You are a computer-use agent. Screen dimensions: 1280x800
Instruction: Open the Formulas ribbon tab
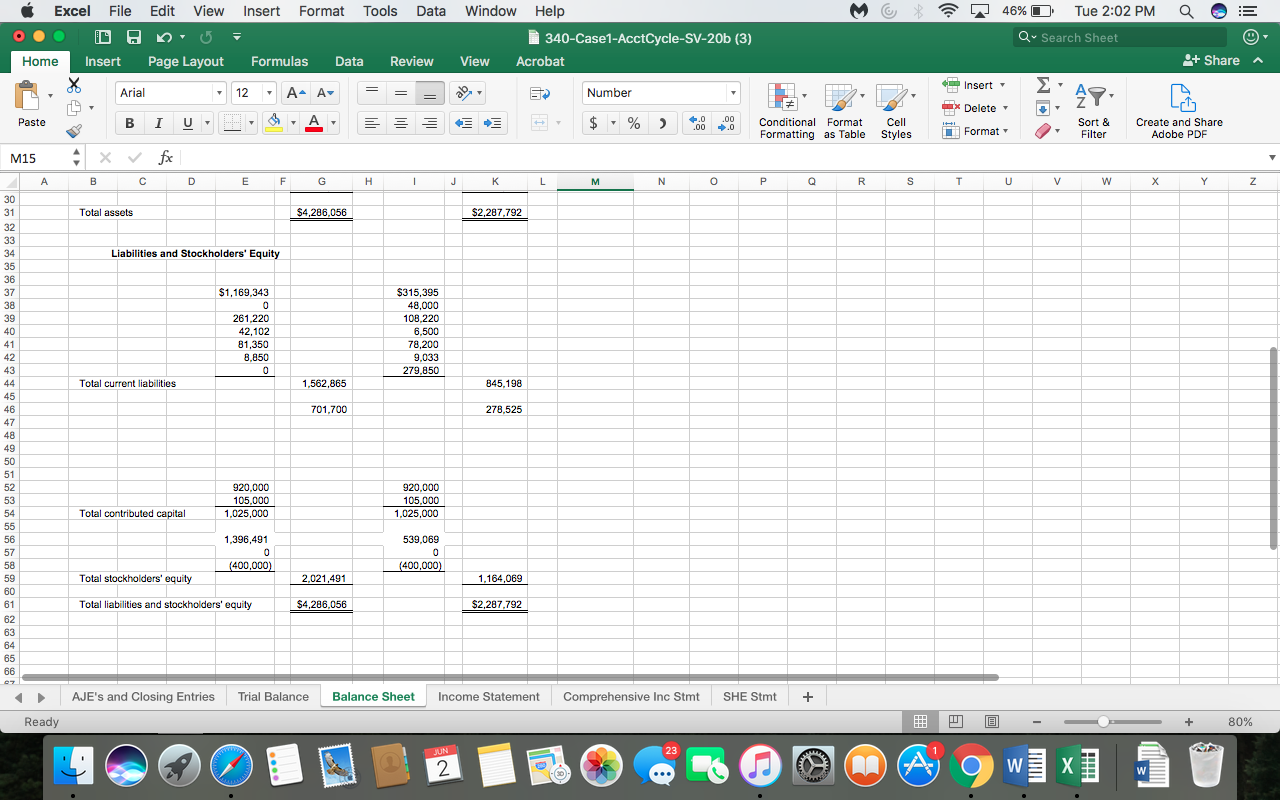(279, 61)
